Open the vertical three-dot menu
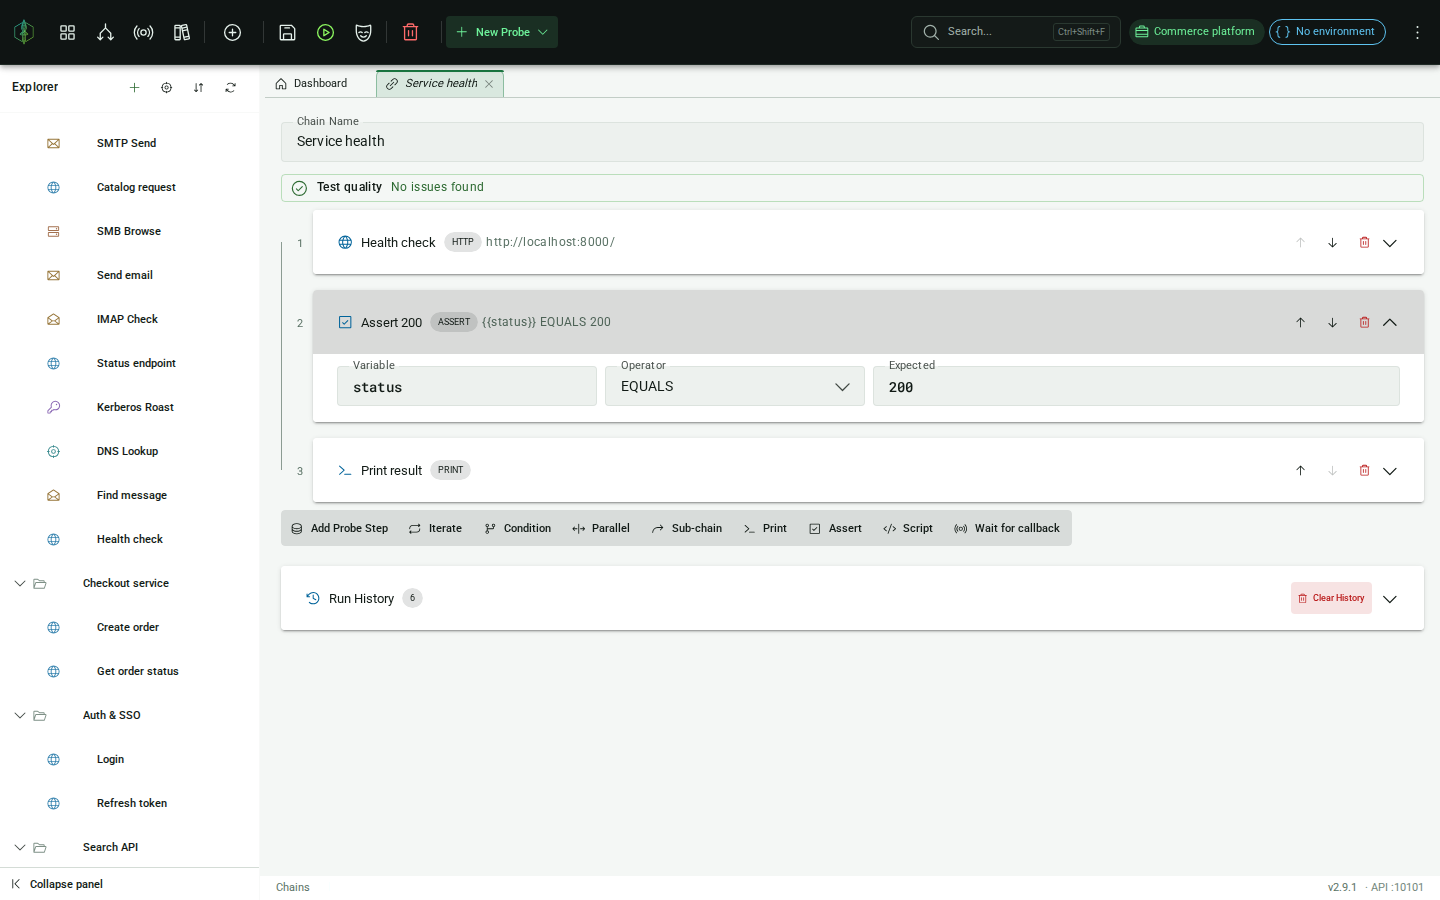The width and height of the screenshot is (1440, 900). point(1417,32)
